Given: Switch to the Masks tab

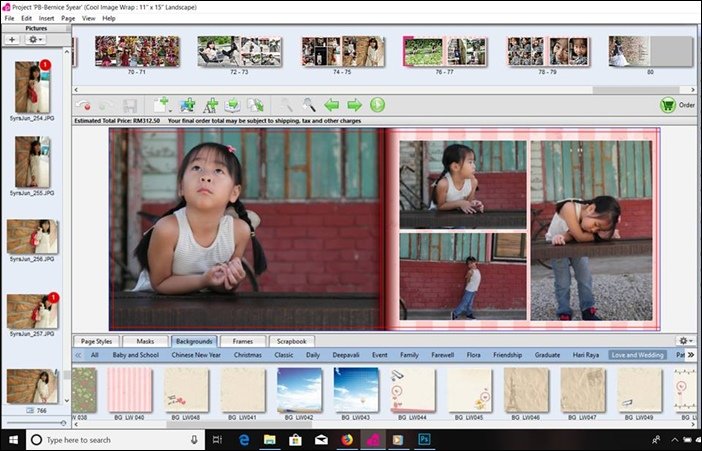Looking at the screenshot, I should [145, 341].
